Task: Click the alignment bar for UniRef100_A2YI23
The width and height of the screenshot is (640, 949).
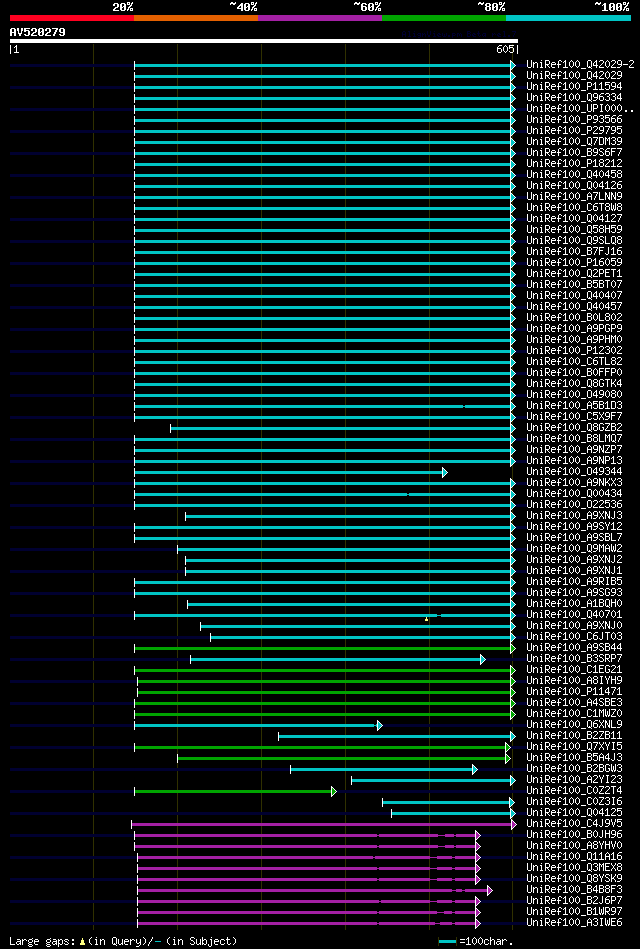Action: tap(434, 780)
